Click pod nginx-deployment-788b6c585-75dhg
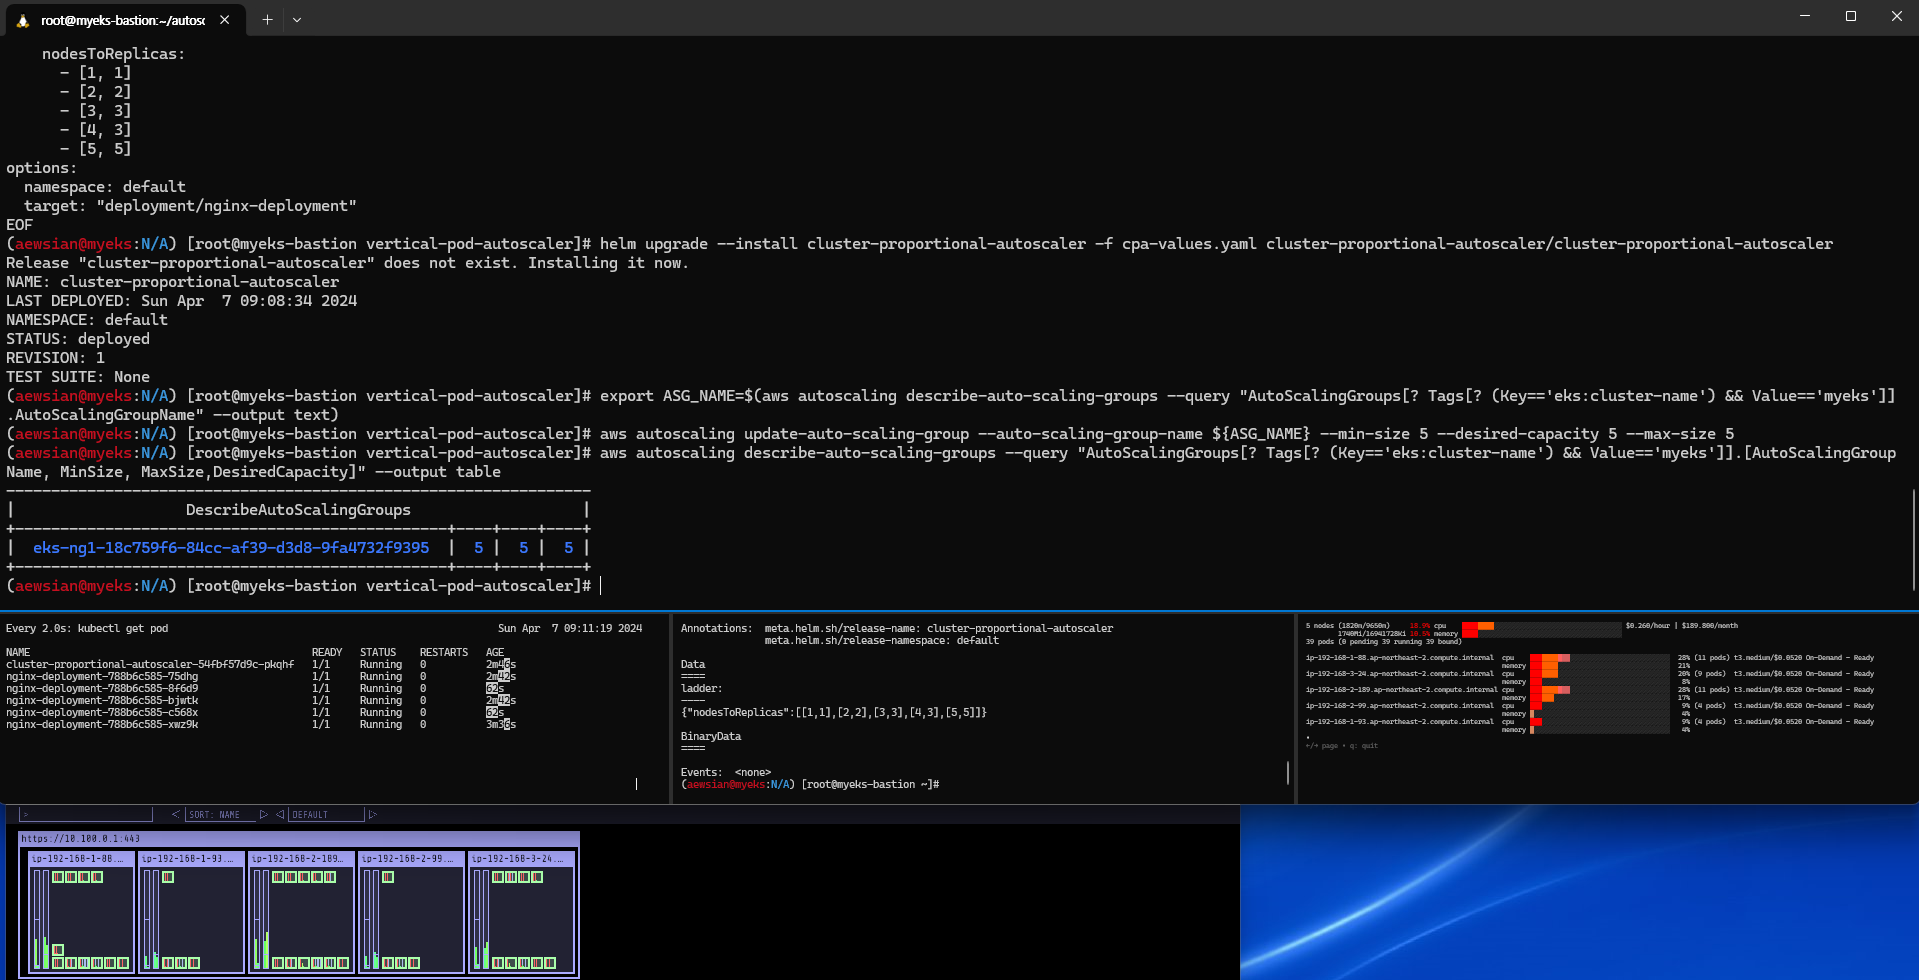Viewport: 1919px width, 980px height. point(102,677)
